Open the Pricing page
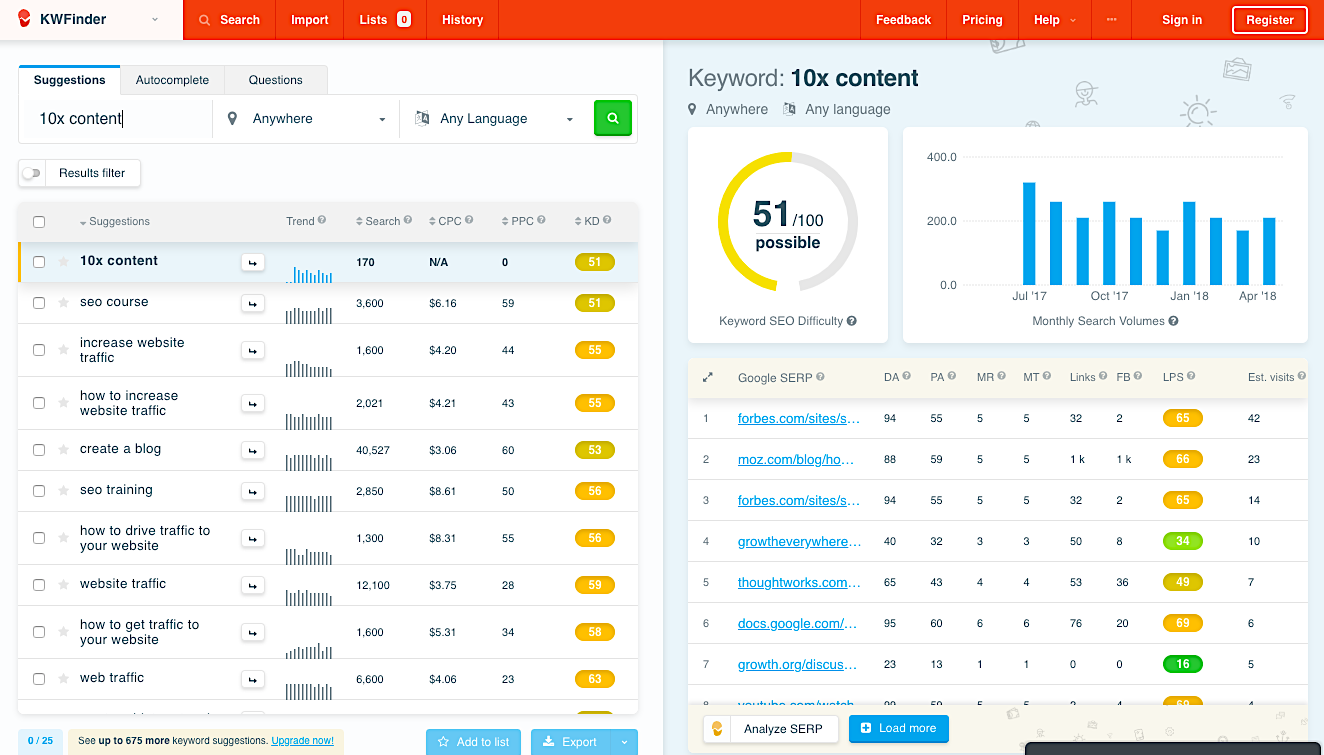Image resolution: width=1324 pixels, height=755 pixels. pos(982,20)
